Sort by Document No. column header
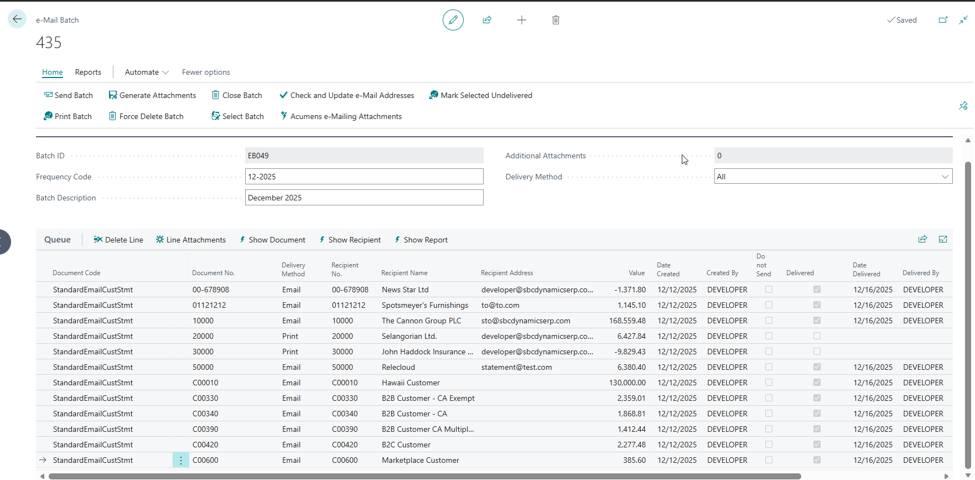The image size is (975, 480). 213,273
